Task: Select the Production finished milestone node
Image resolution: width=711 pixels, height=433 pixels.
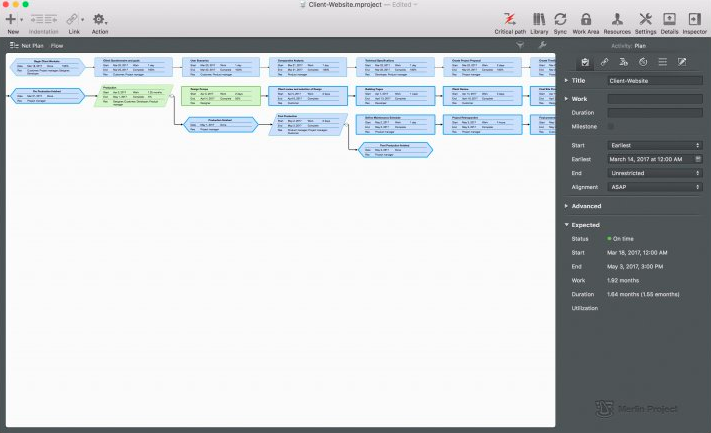Action: [x=221, y=125]
